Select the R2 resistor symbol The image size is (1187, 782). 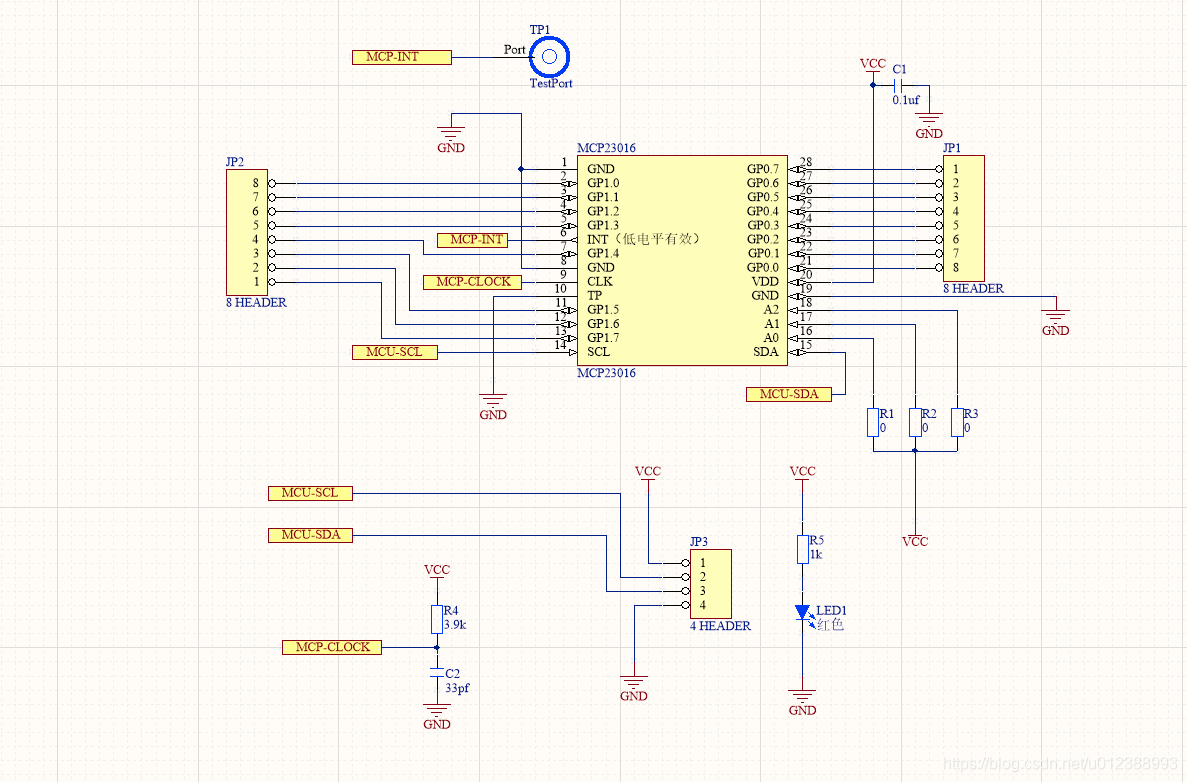pos(915,422)
